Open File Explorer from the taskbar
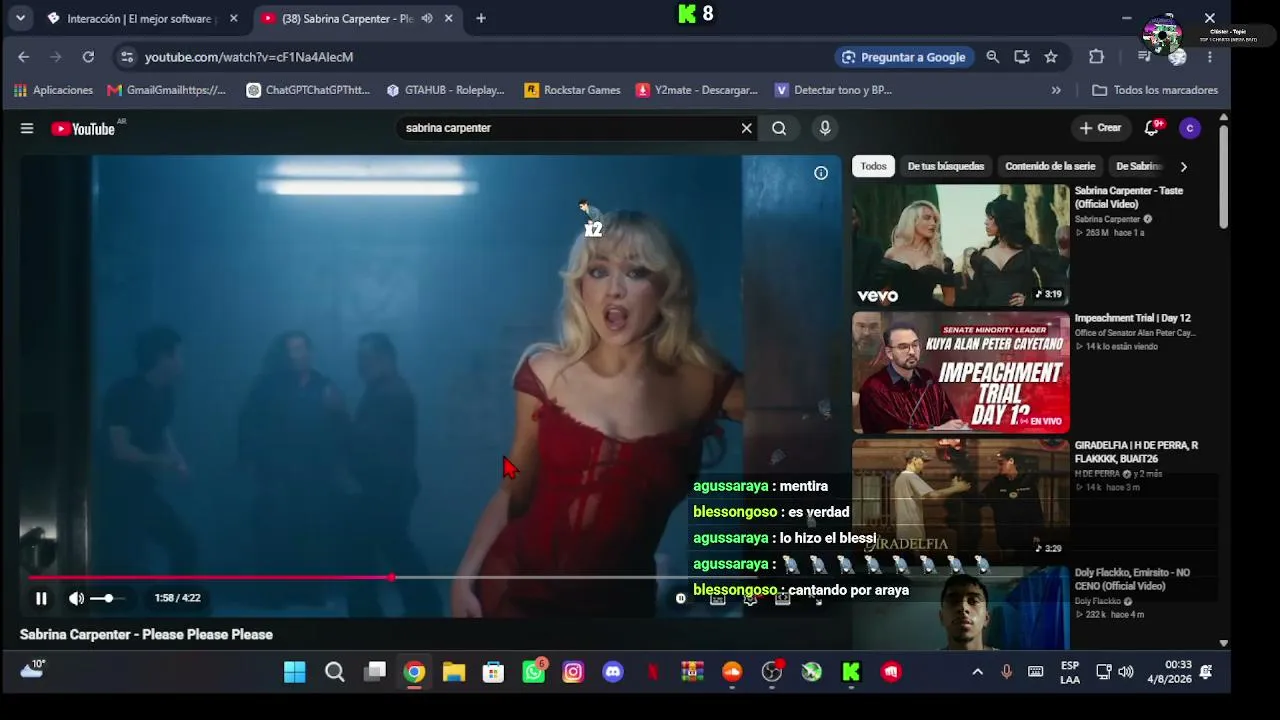The height and width of the screenshot is (720, 1280). click(454, 672)
